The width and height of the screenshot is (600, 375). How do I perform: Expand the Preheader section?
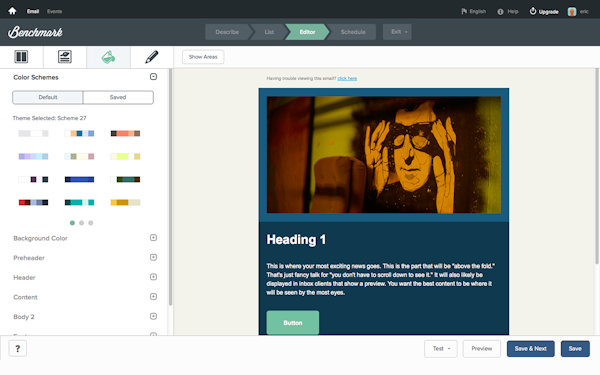coord(153,257)
